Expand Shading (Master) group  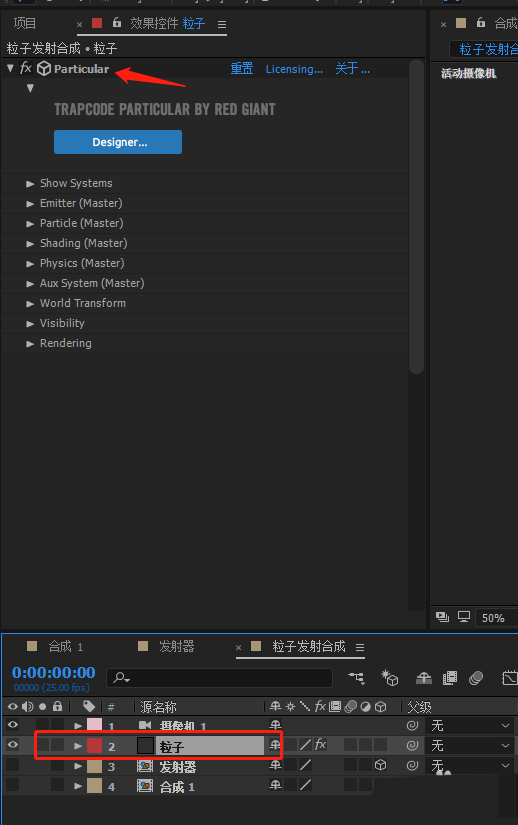click(30, 244)
